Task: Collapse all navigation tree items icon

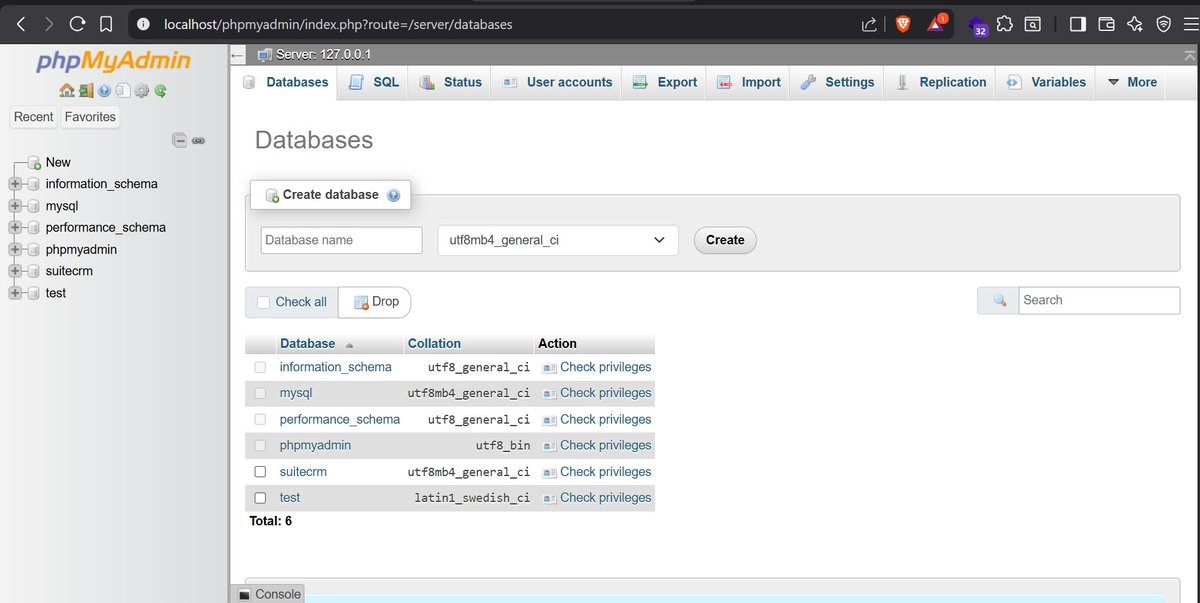Action: coord(180,140)
